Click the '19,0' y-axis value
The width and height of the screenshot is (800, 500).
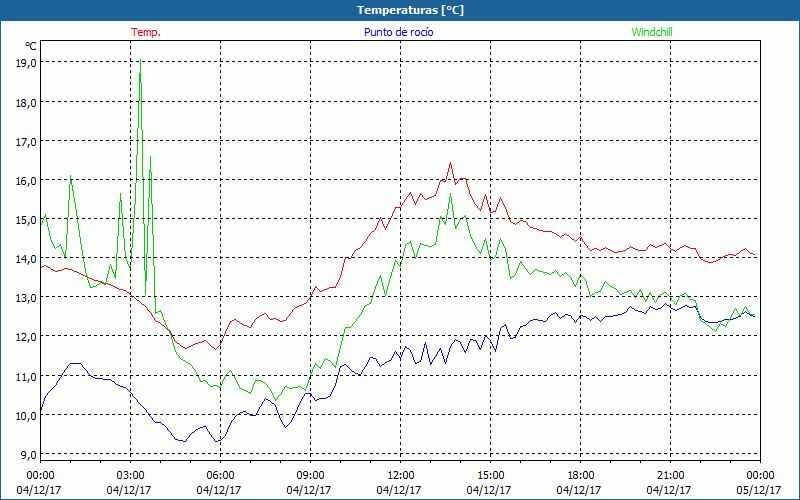tap(26, 63)
